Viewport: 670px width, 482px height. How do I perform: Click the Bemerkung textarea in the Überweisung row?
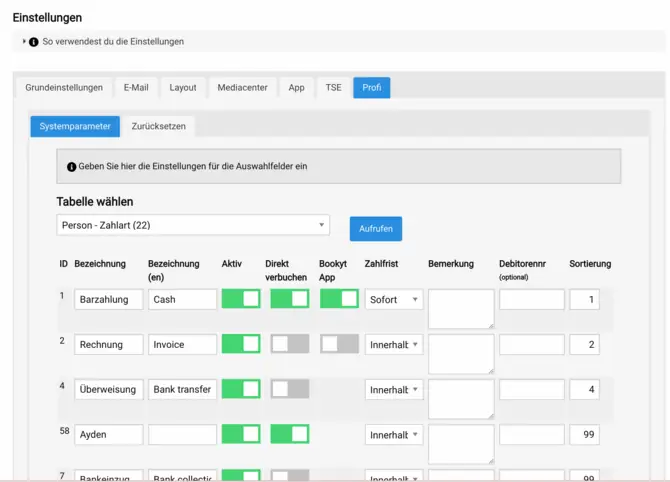(x=461, y=399)
